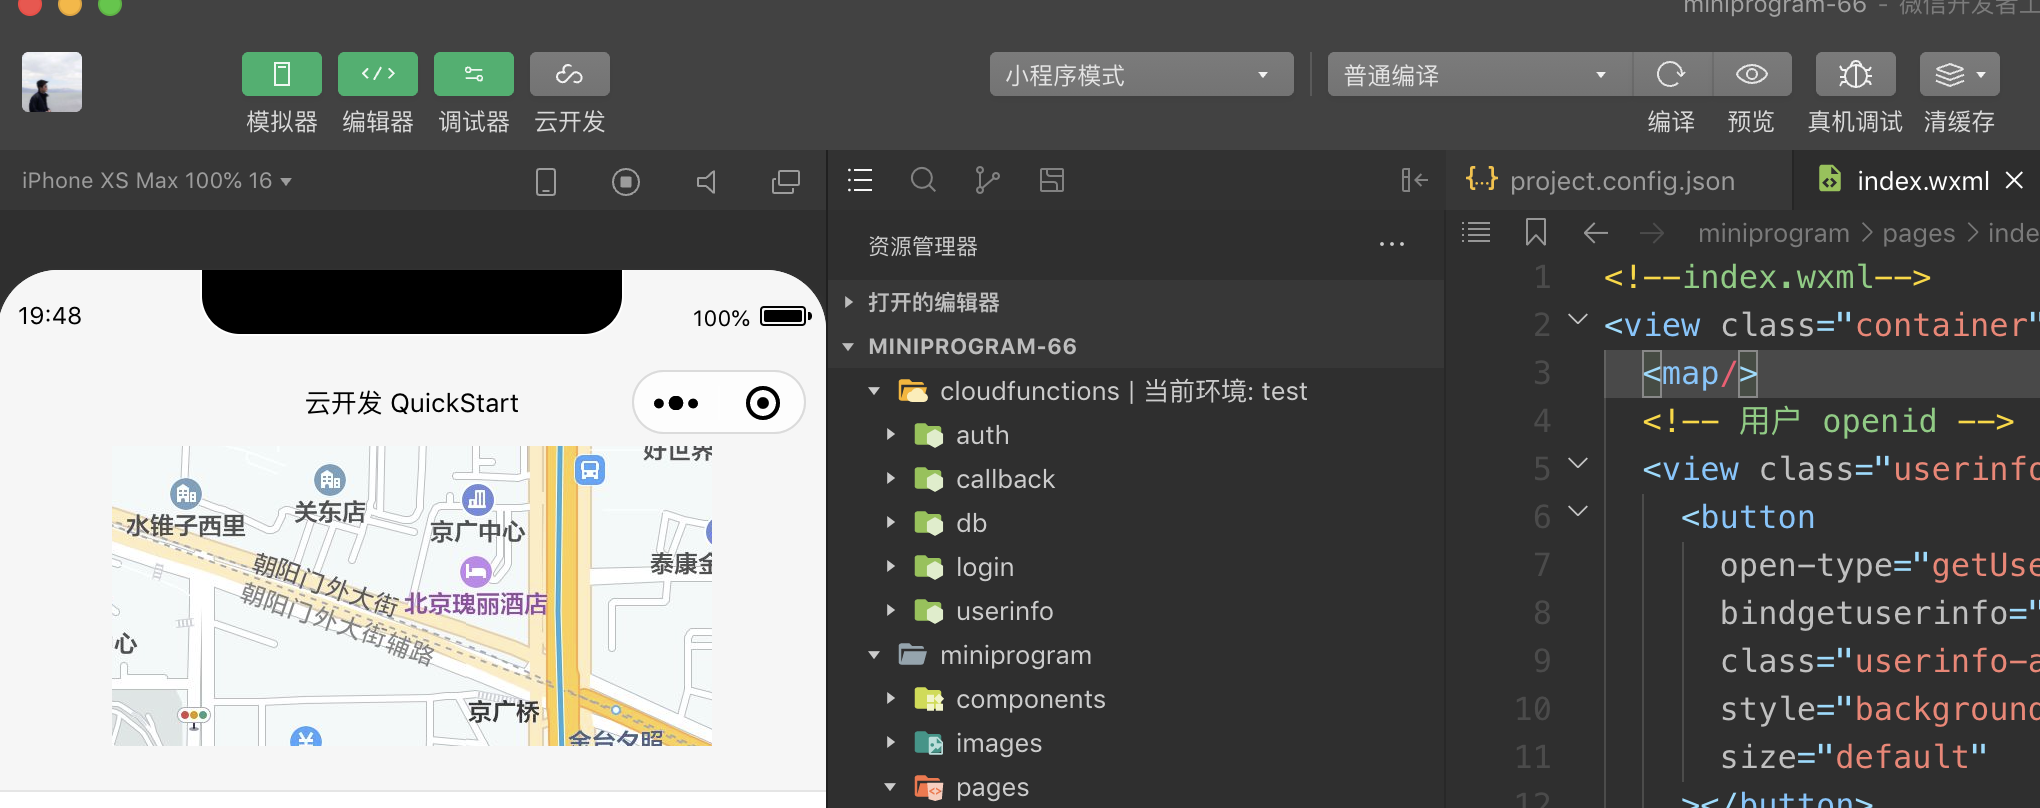This screenshot has height=808, width=2040.
Task: Open iPhone XS Max device selector
Action: (x=157, y=181)
